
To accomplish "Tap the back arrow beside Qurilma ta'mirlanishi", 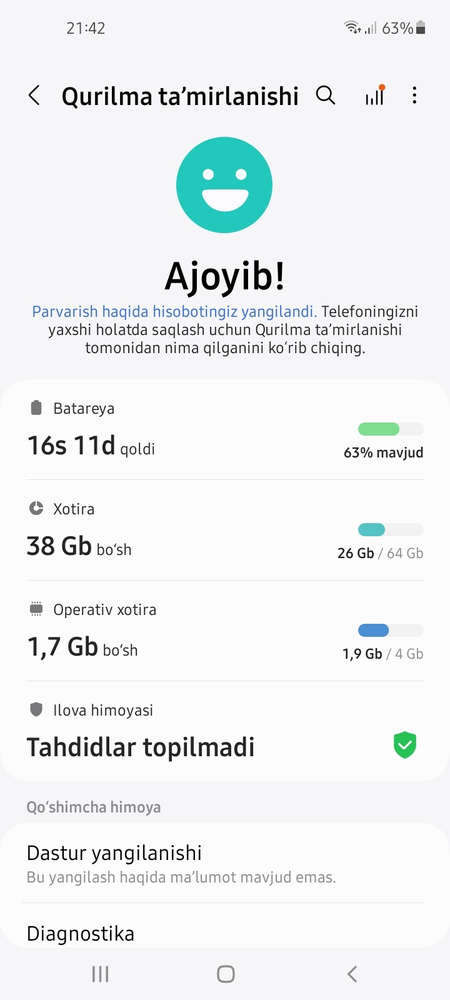I will [x=34, y=96].
